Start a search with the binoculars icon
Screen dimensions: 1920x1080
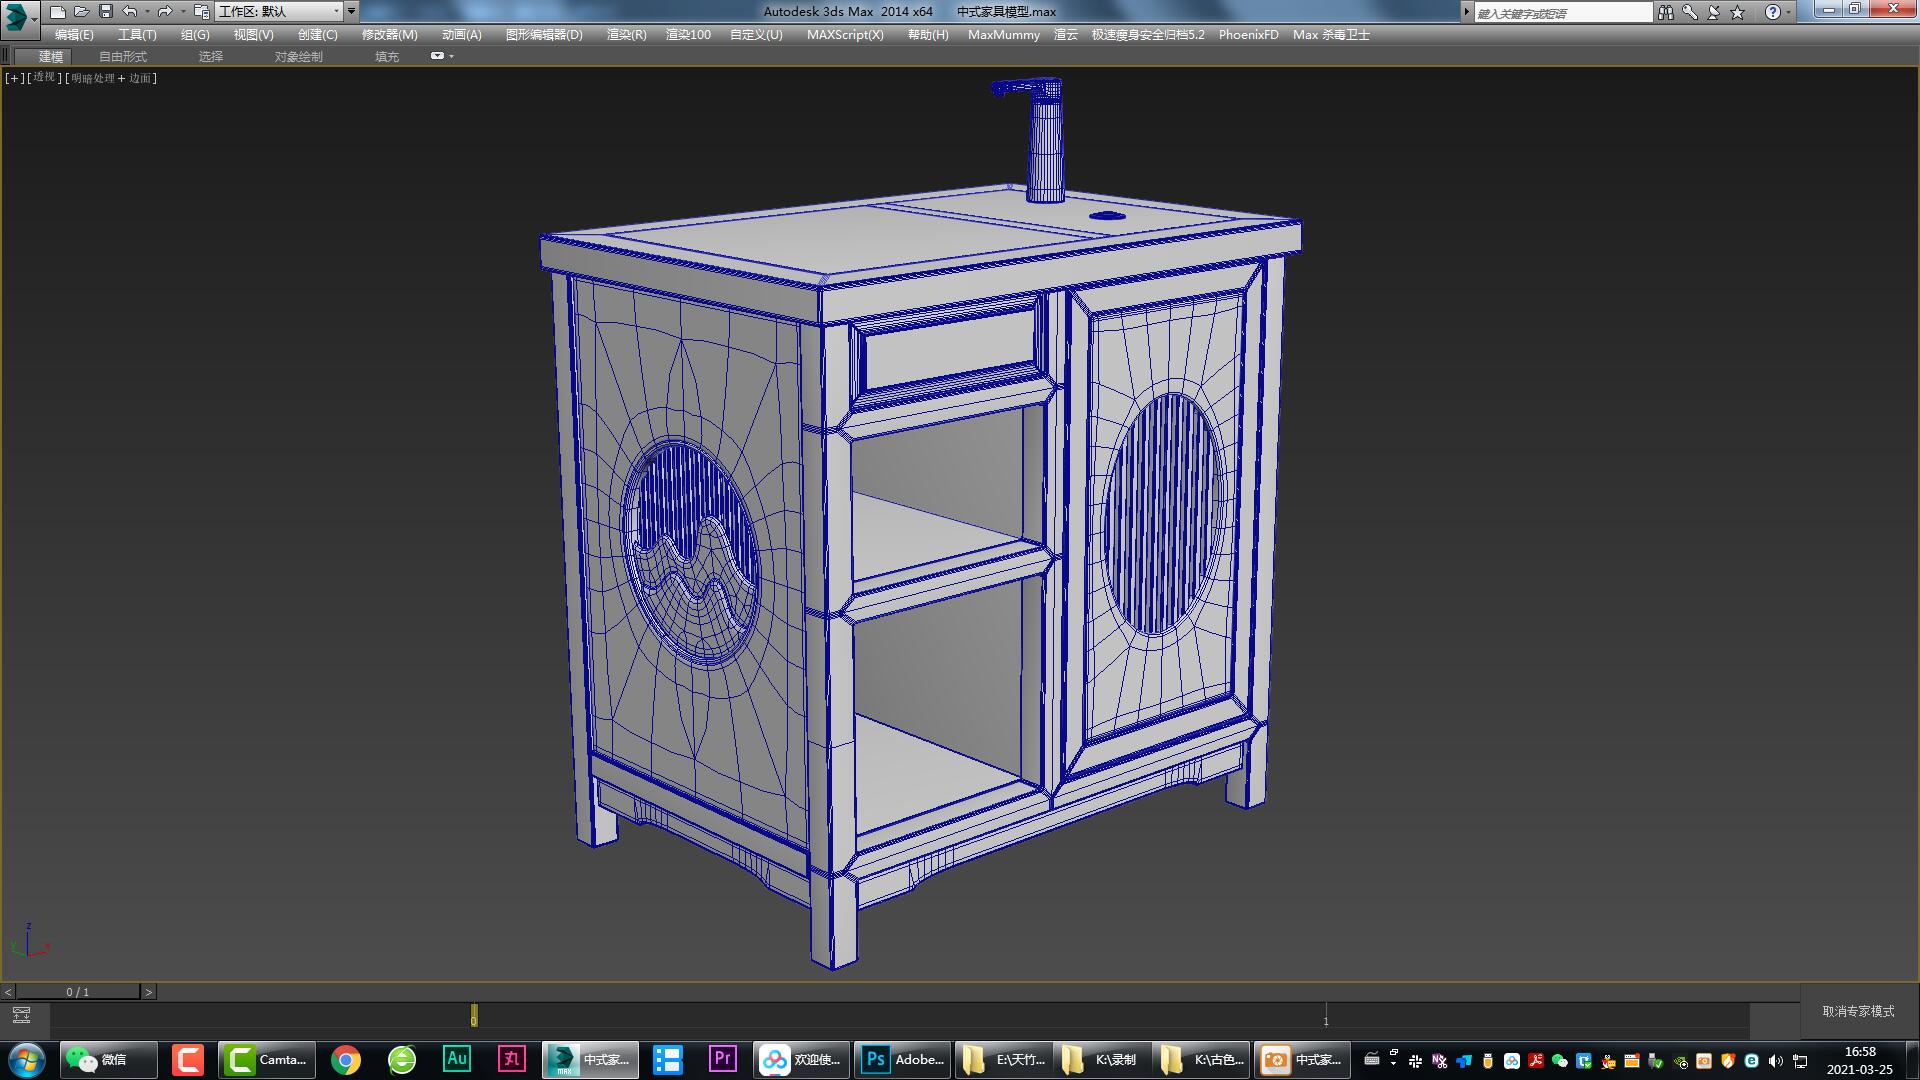click(1666, 11)
